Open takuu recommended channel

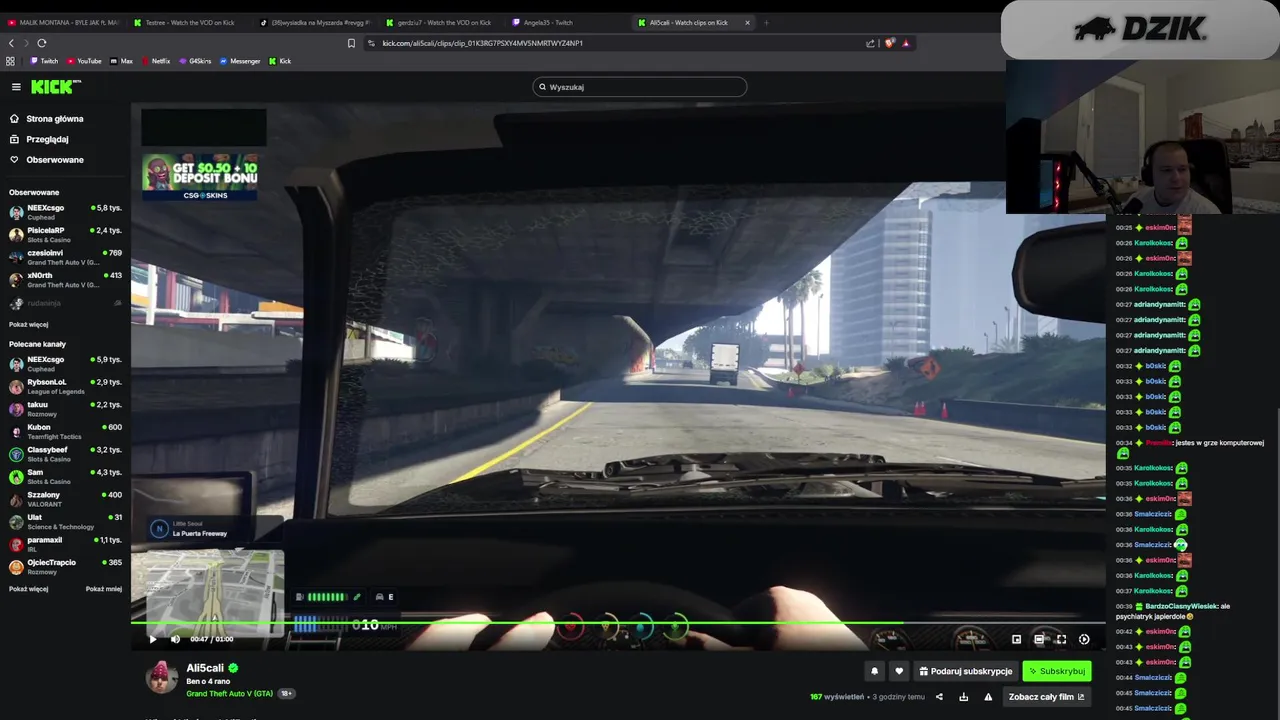(65, 409)
